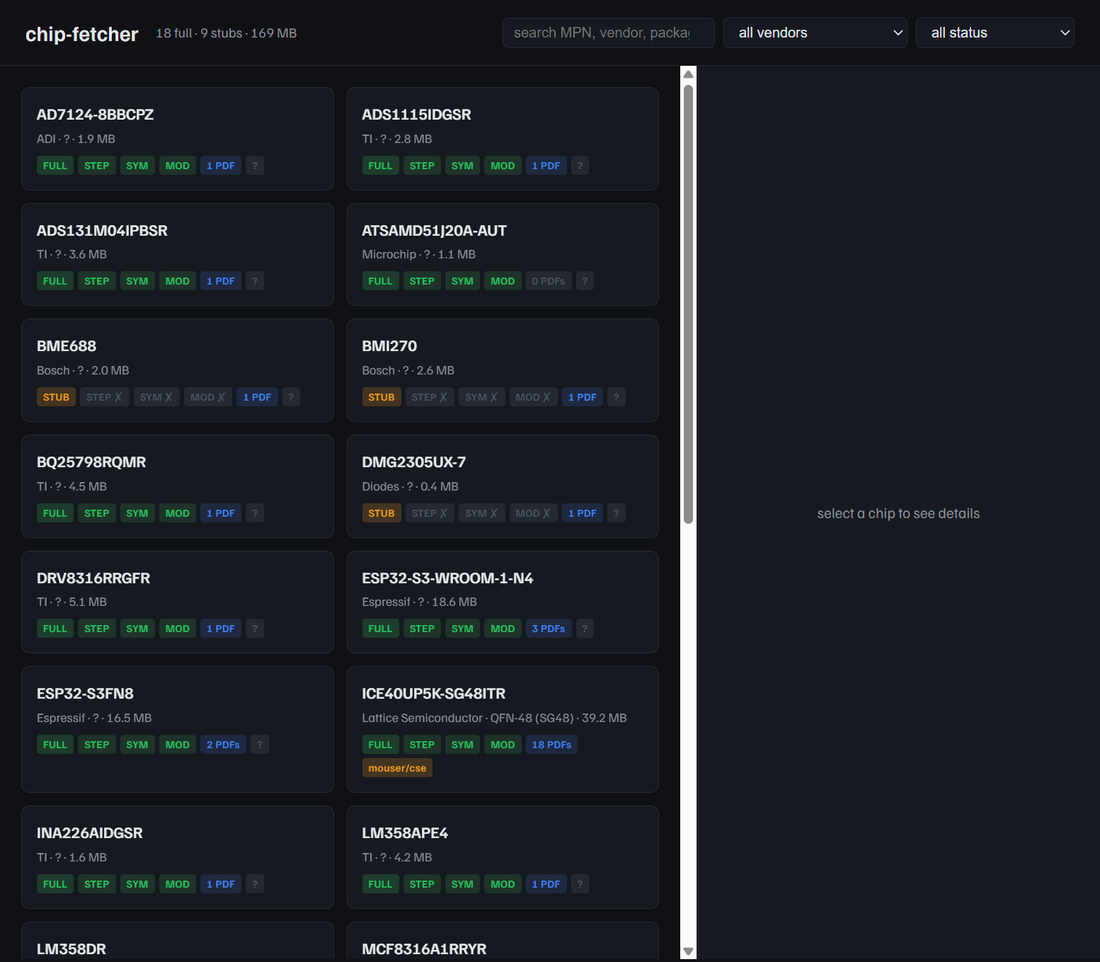This screenshot has height=962, width=1100.
Task: Open the ADS1115IDGSR chip card
Action: click(x=502, y=139)
